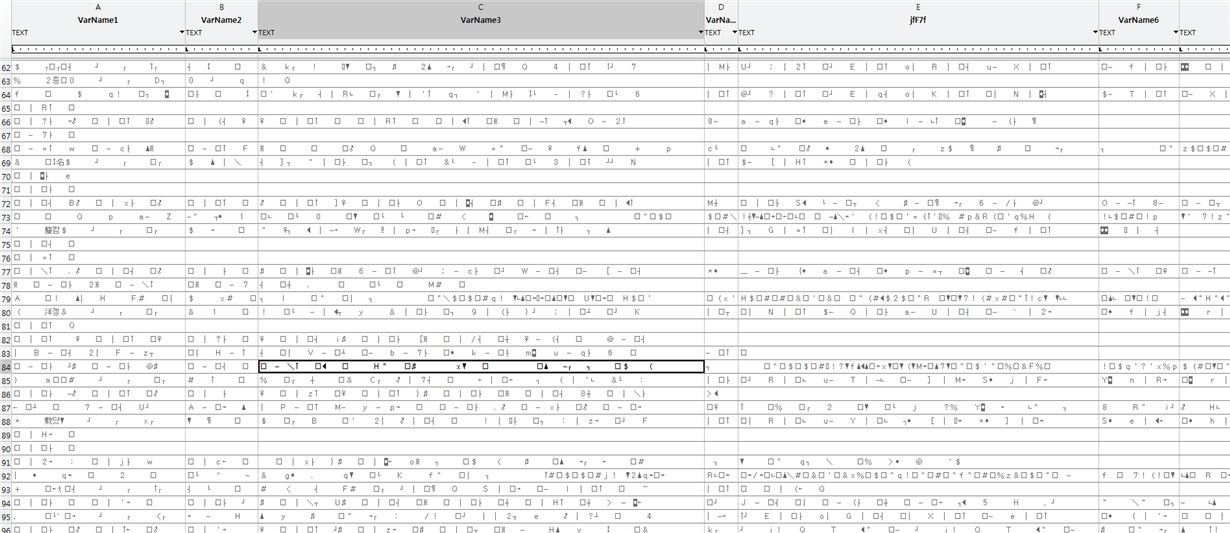Select row header 67
The image size is (1230, 533).
5,135
